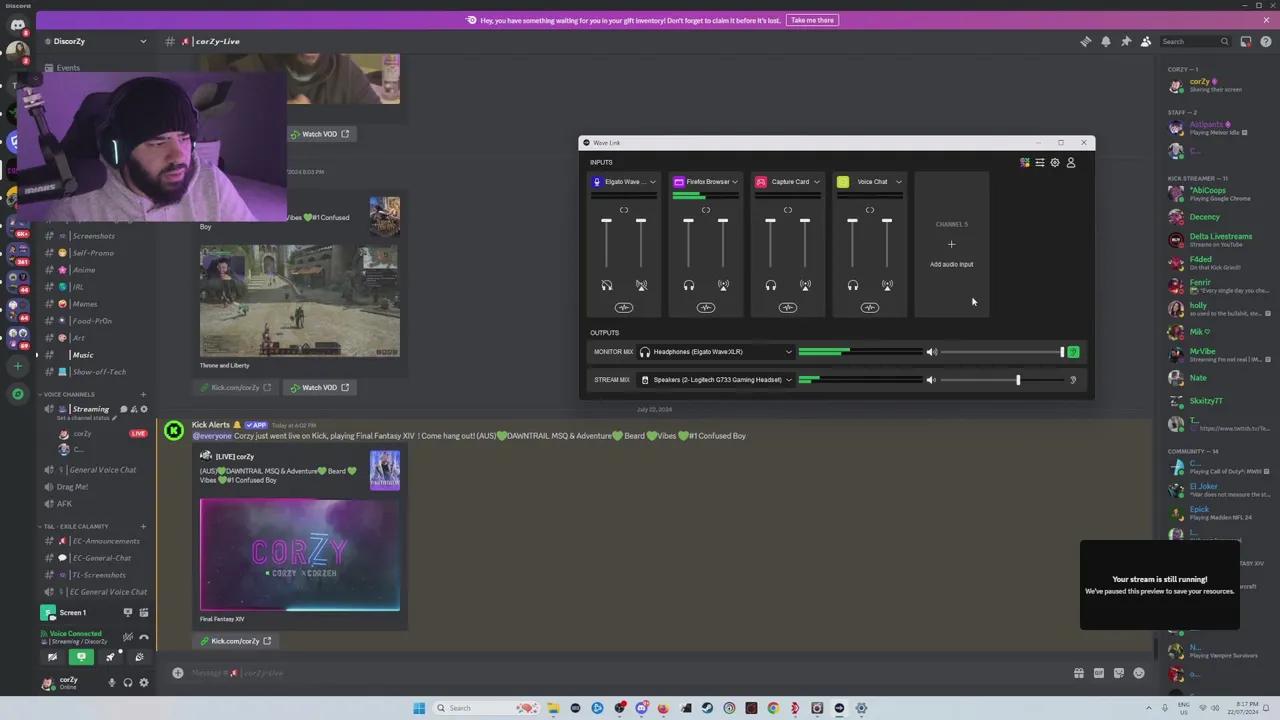Add audio input to Channel 5
1280x720 pixels.
tap(951, 244)
